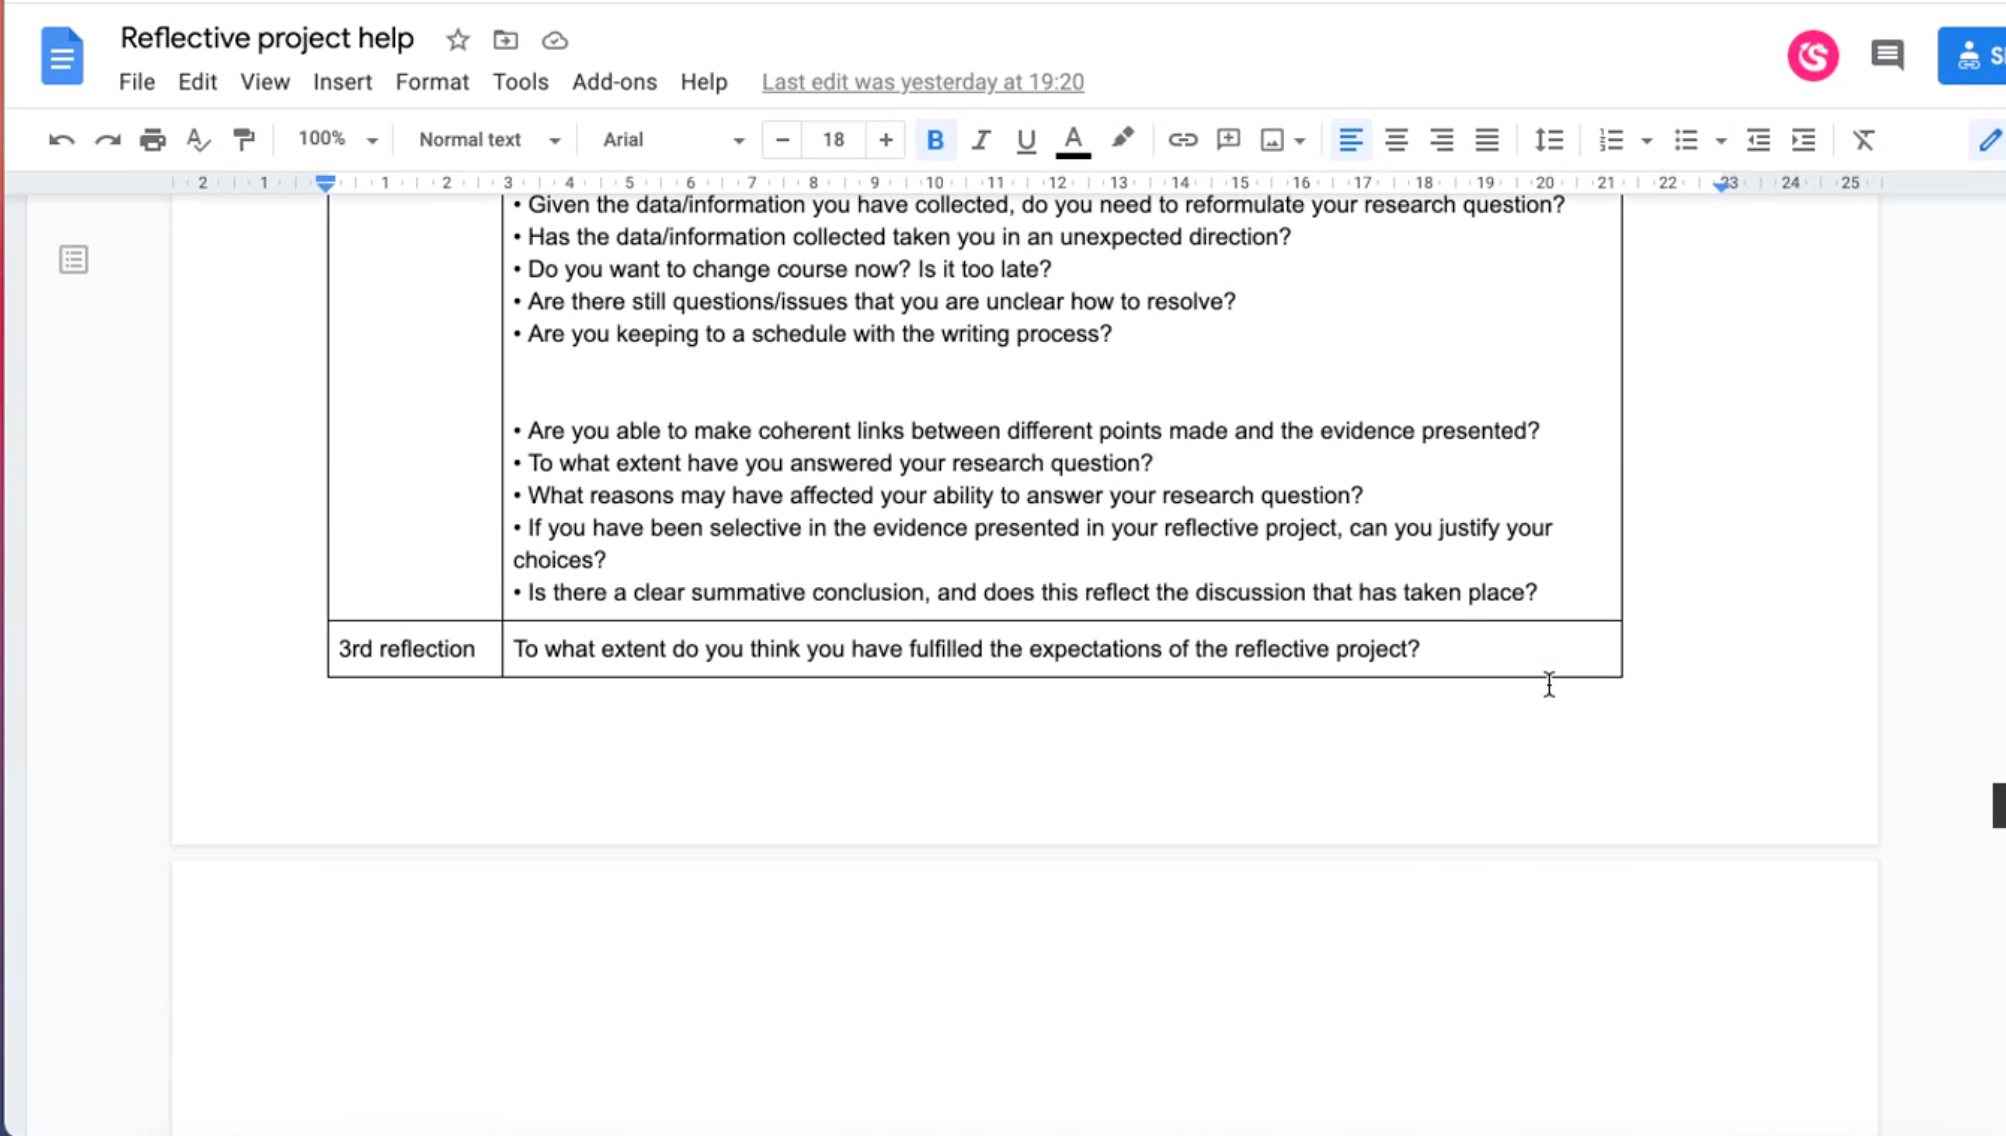Open the Arial font dropdown

click(x=672, y=140)
